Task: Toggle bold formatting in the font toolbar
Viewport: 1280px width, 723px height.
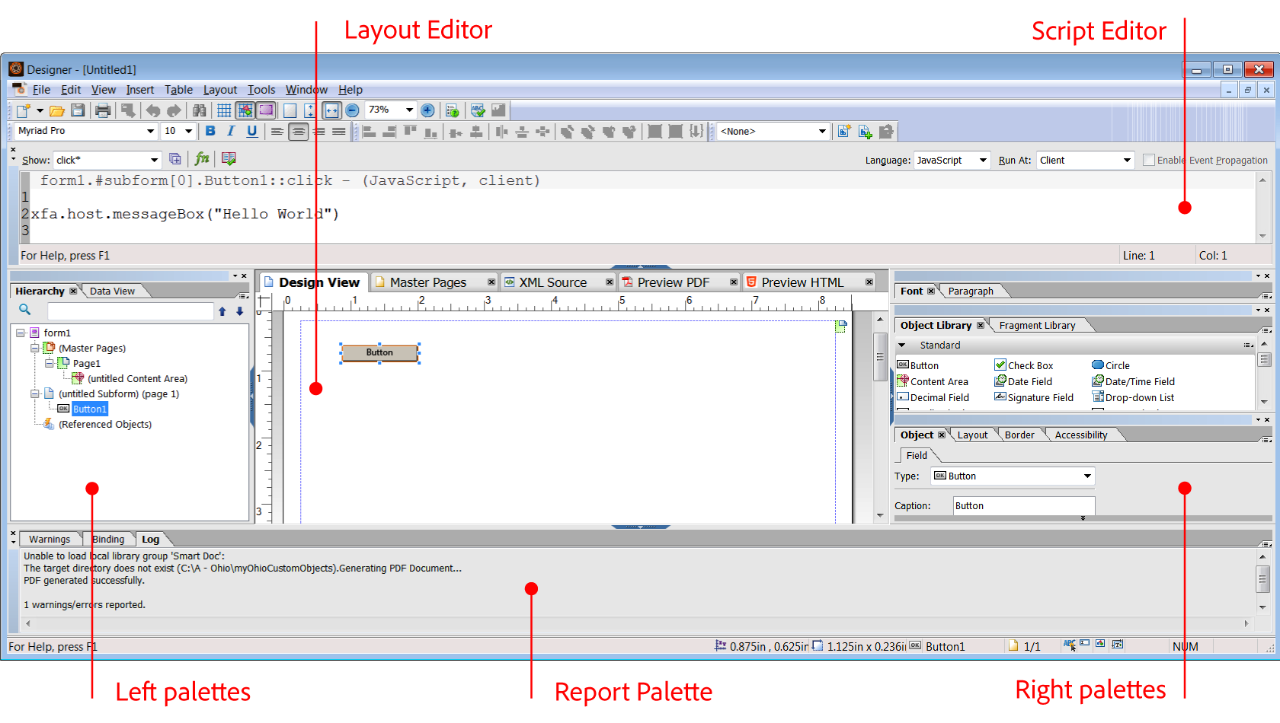Action: tap(211, 131)
